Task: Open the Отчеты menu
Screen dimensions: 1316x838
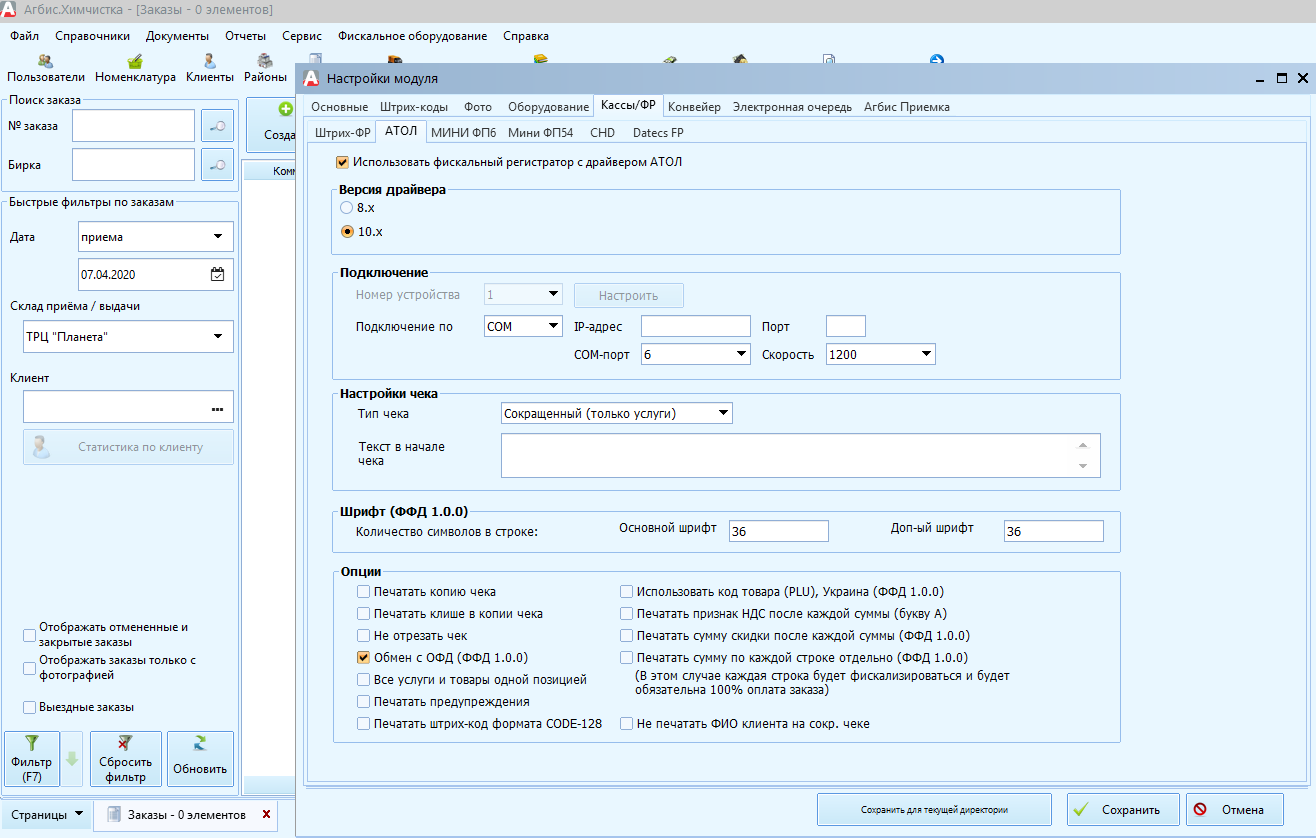Action: pos(245,36)
